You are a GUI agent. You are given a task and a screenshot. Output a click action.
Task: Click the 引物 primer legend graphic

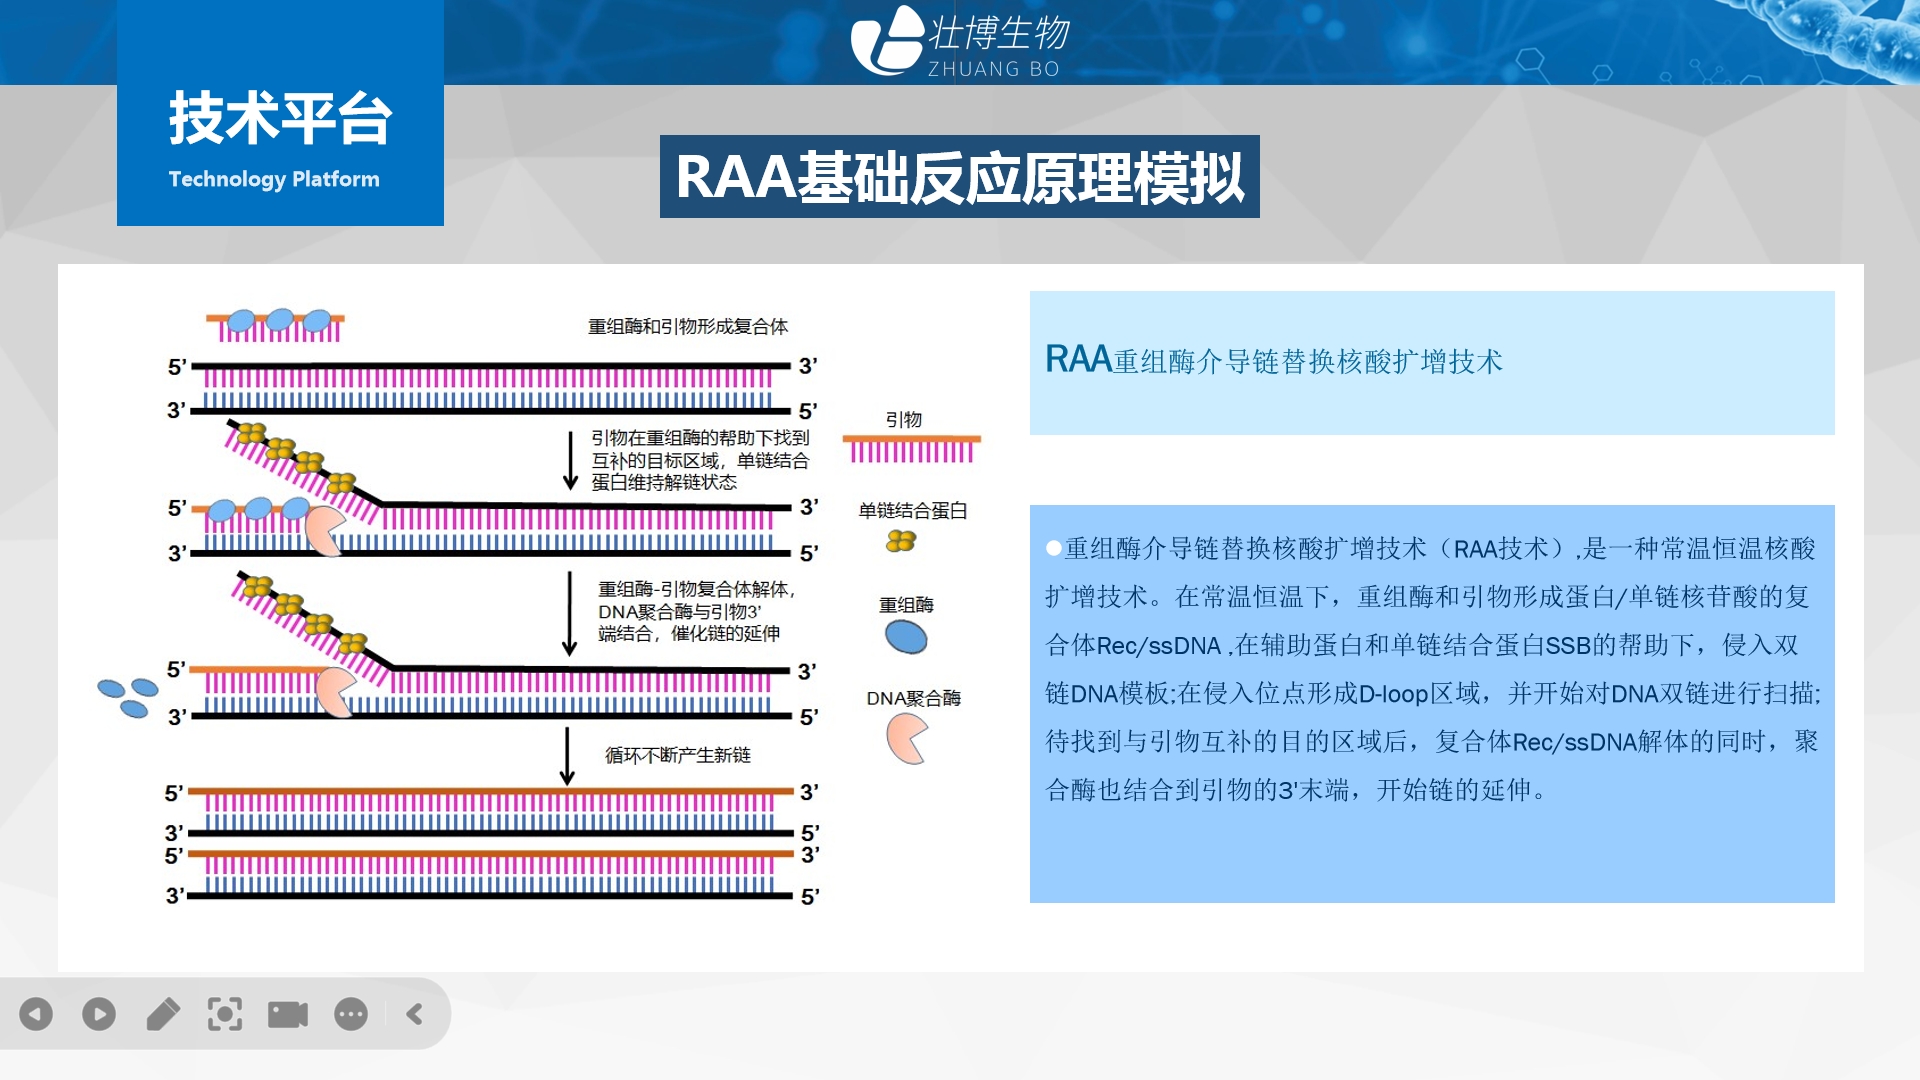[x=911, y=448]
